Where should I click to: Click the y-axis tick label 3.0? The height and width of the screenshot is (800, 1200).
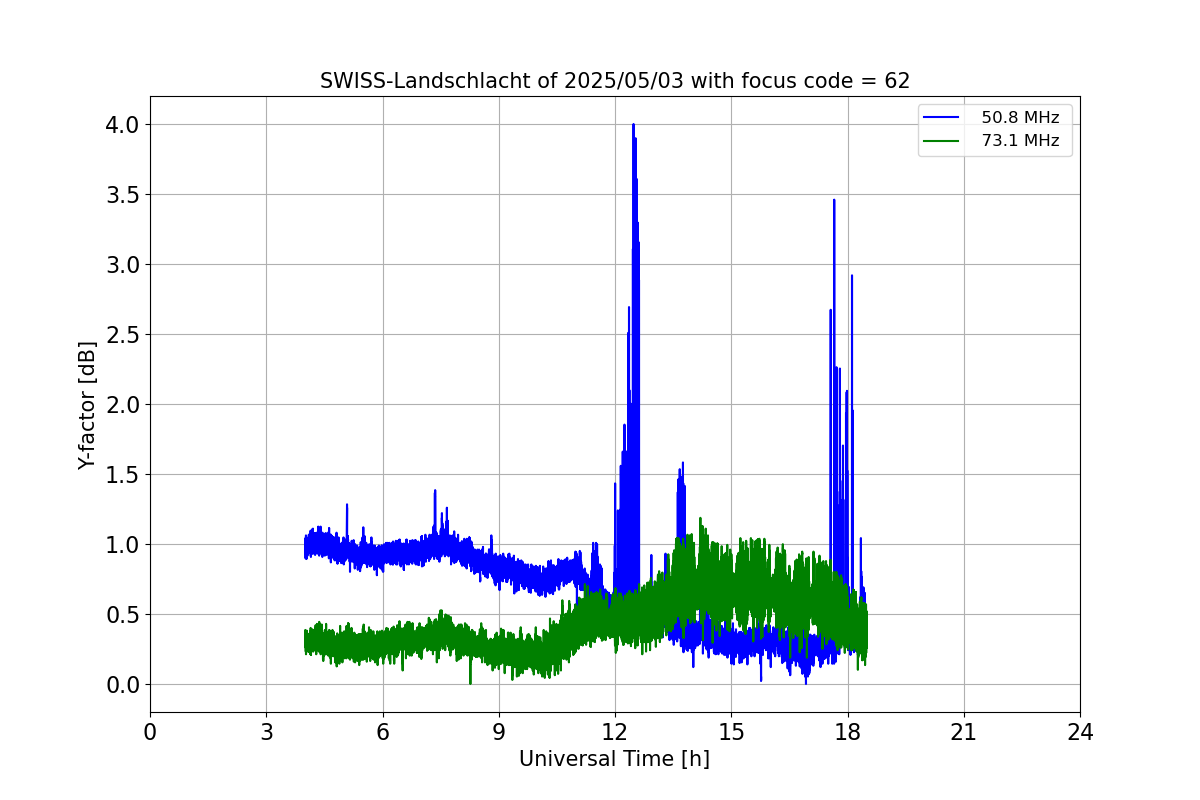[124, 265]
